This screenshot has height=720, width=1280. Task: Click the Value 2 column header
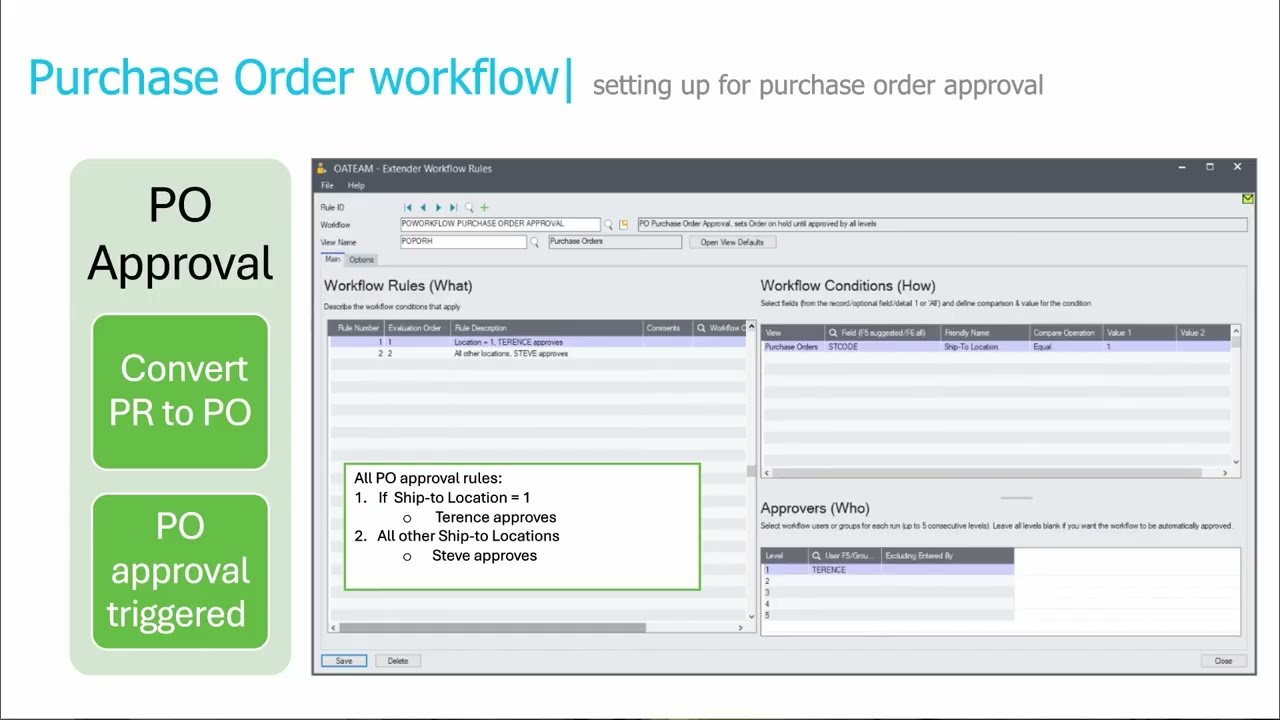tap(1203, 333)
